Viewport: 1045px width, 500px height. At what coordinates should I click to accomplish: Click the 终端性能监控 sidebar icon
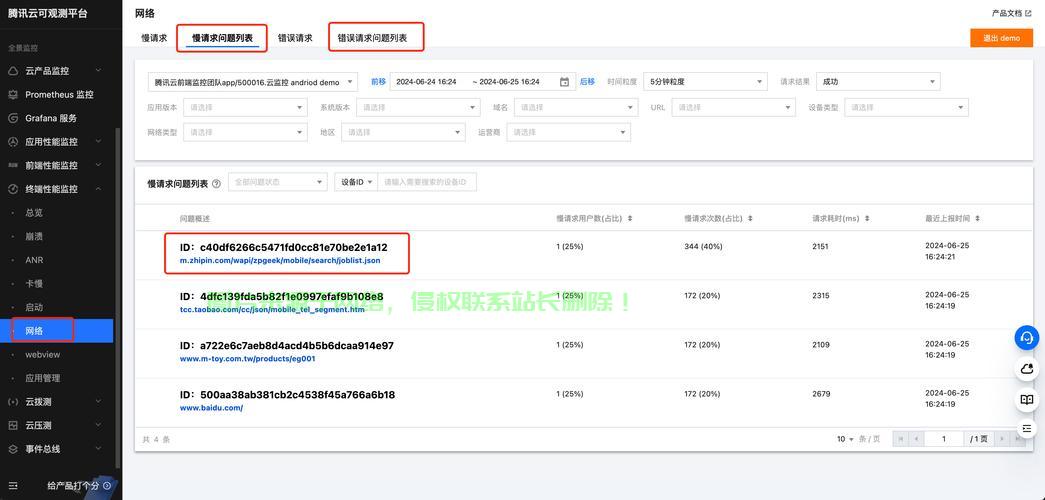(13, 189)
